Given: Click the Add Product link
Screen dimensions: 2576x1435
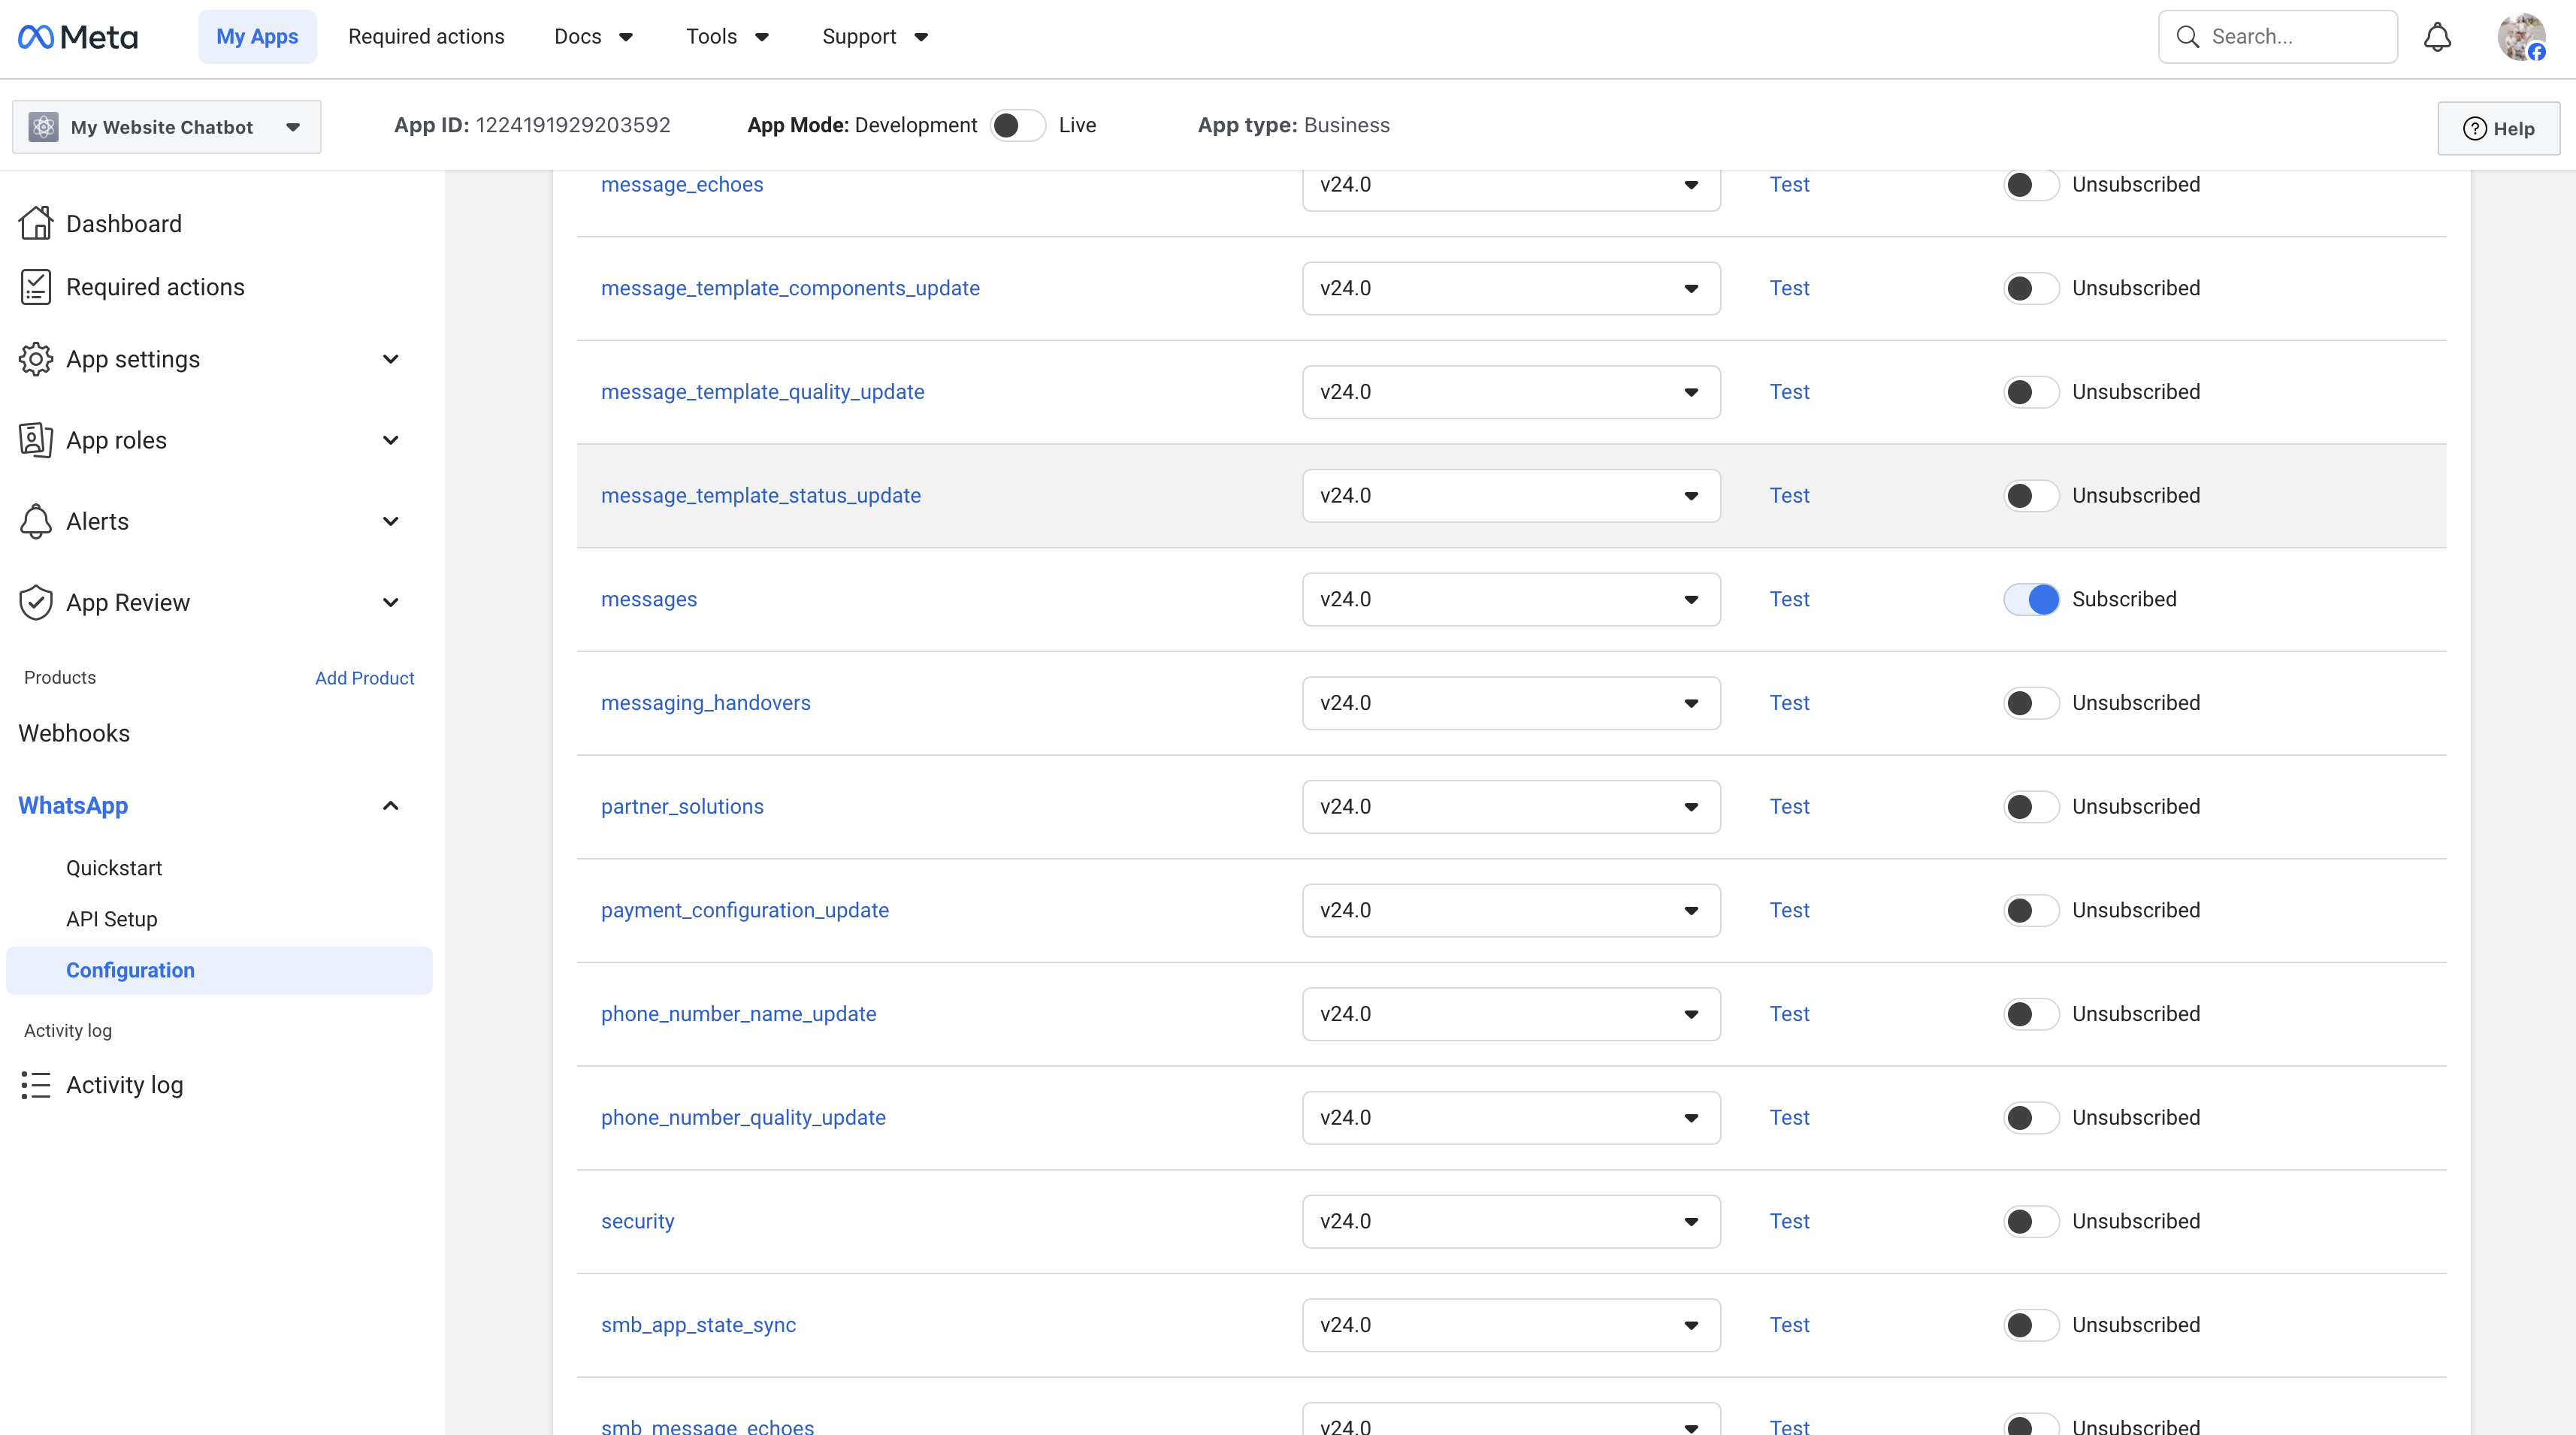Looking at the screenshot, I should click(x=364, y=678).
